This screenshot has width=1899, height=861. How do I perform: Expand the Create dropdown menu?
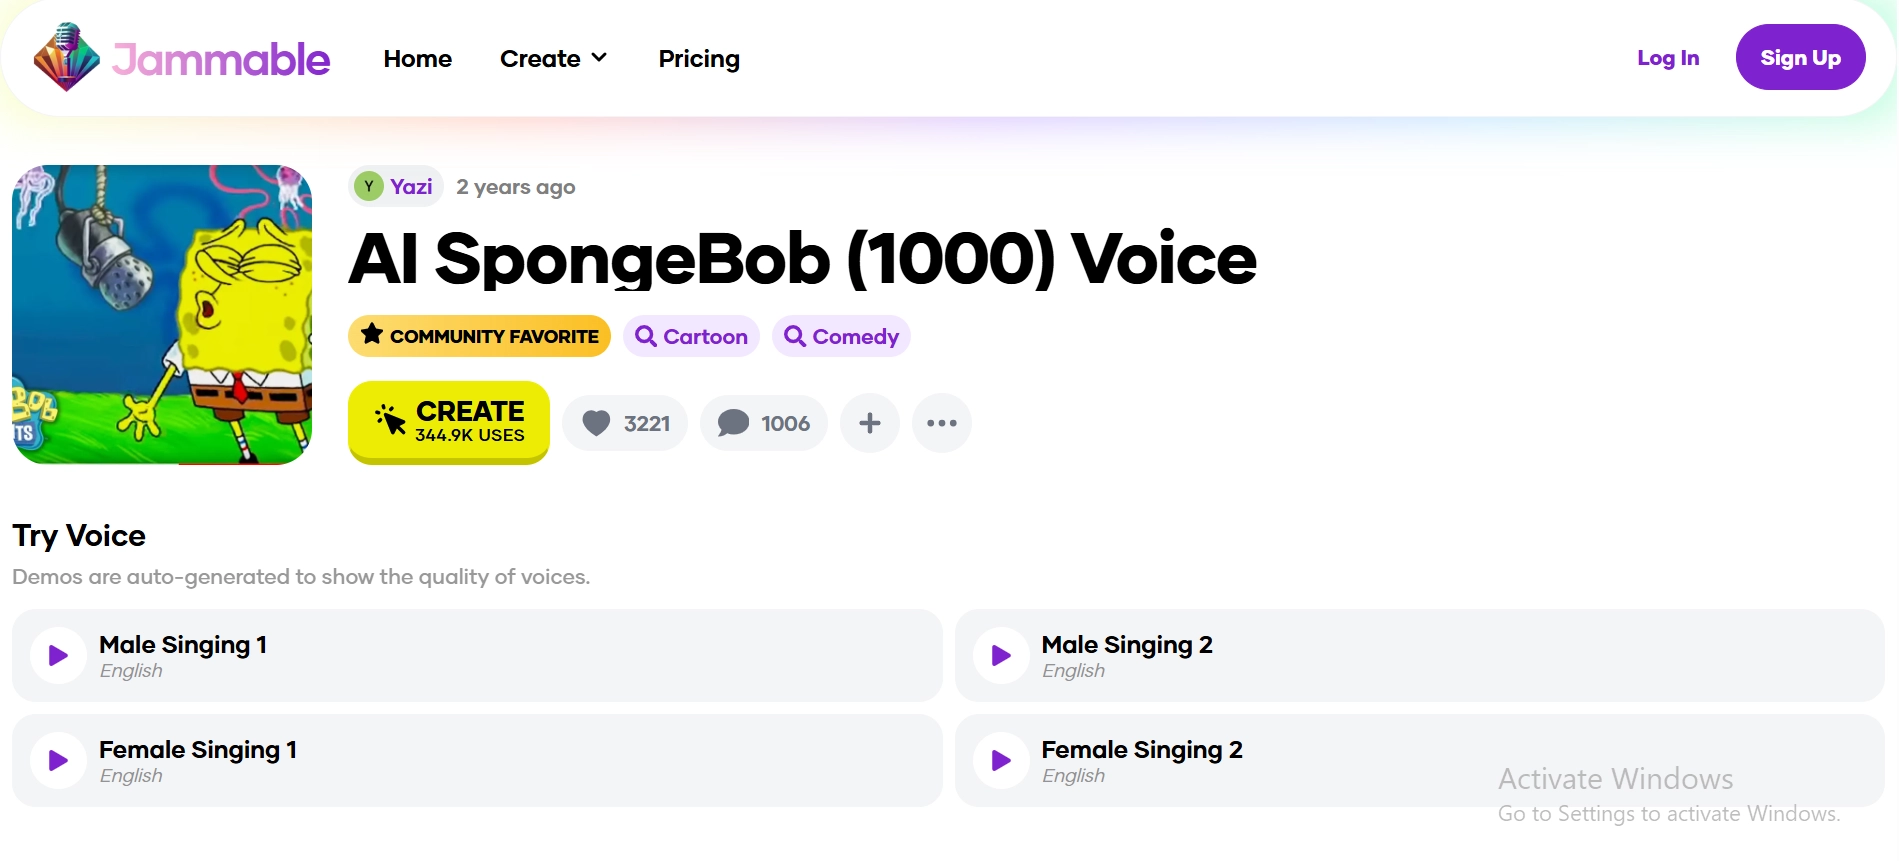553,58
